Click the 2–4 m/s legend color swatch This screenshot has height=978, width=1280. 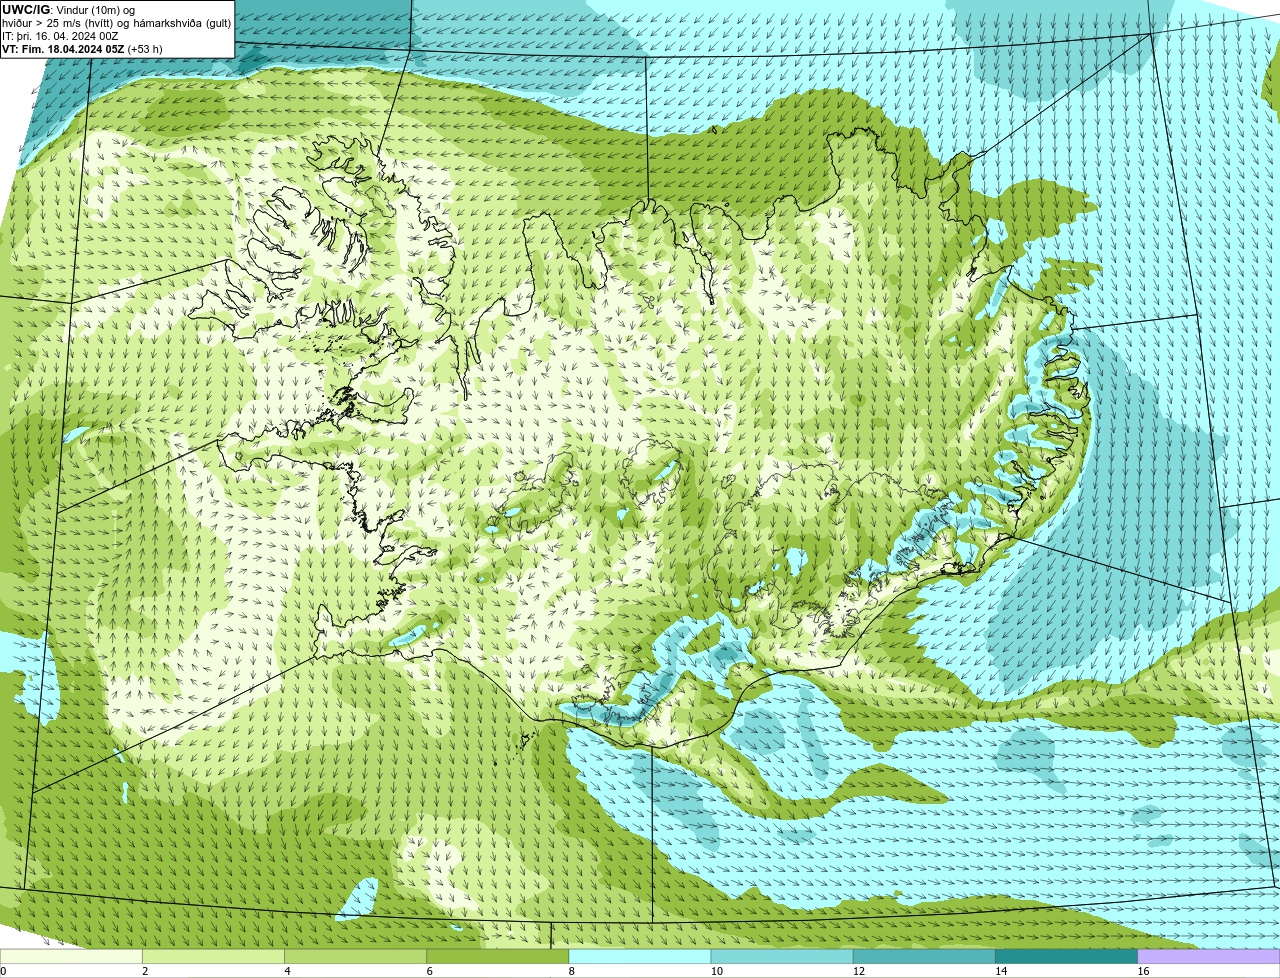click(213, 957)
